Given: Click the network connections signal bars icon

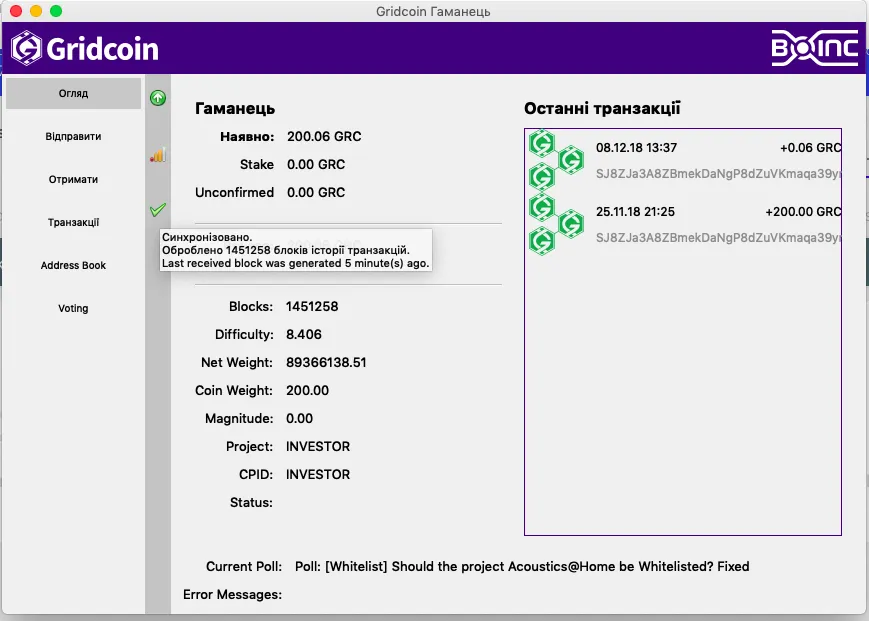Looking at the screenshot, I should [158, 155].
